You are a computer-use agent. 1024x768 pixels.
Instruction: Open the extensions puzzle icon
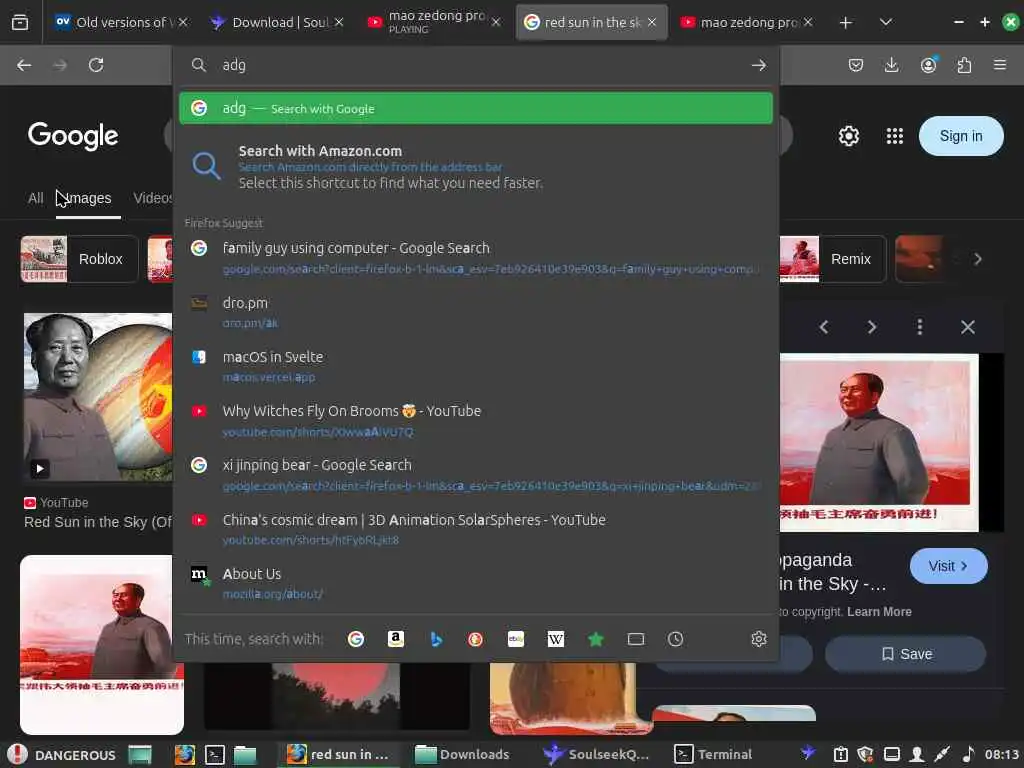[964, 65]
